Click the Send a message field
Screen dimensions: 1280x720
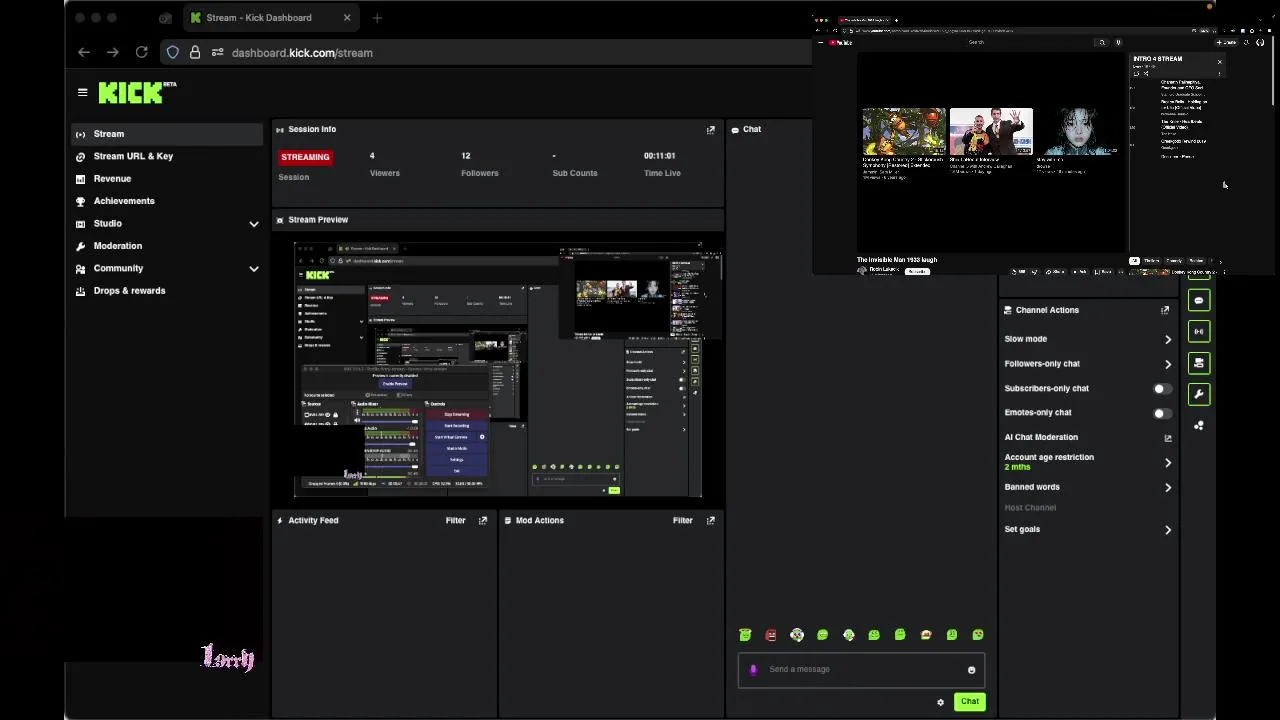pyautogui.click(x=862, y=670)
